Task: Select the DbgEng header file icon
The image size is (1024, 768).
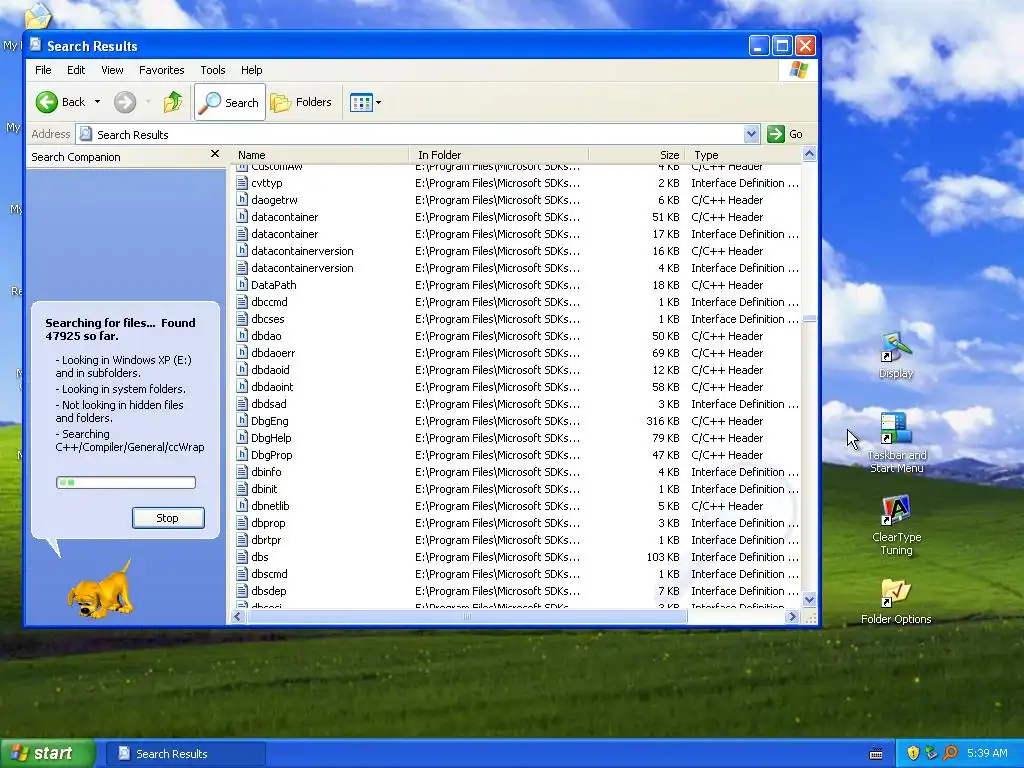Action: click(242, 421)
